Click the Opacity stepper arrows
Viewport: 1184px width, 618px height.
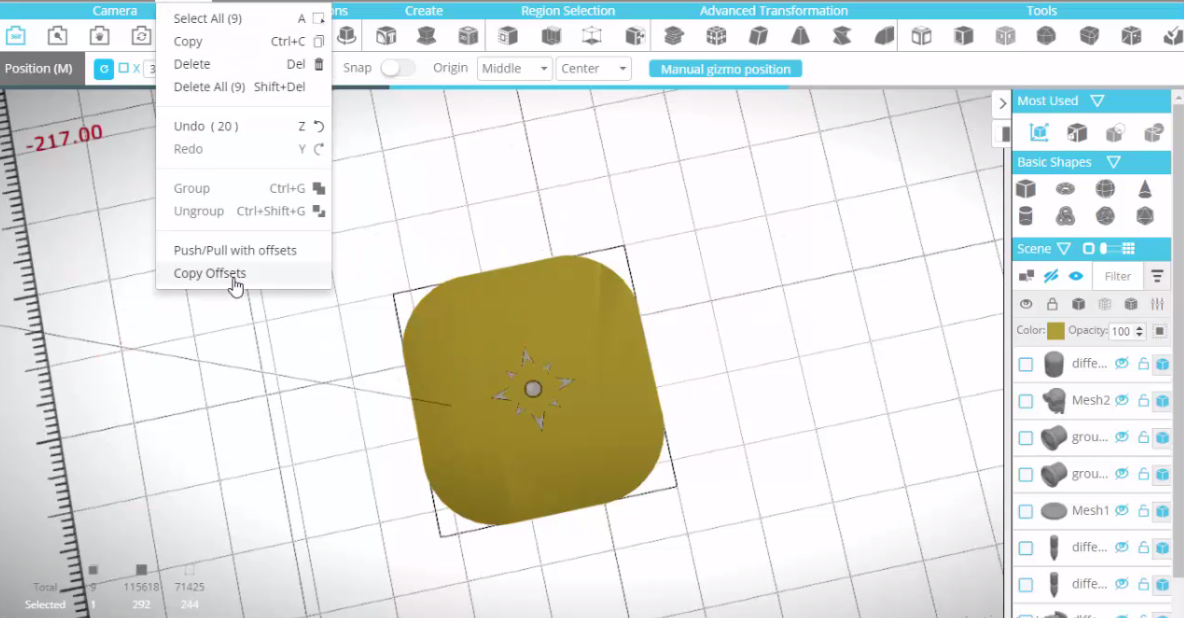pyautogui.click(x=1139, y=331)
